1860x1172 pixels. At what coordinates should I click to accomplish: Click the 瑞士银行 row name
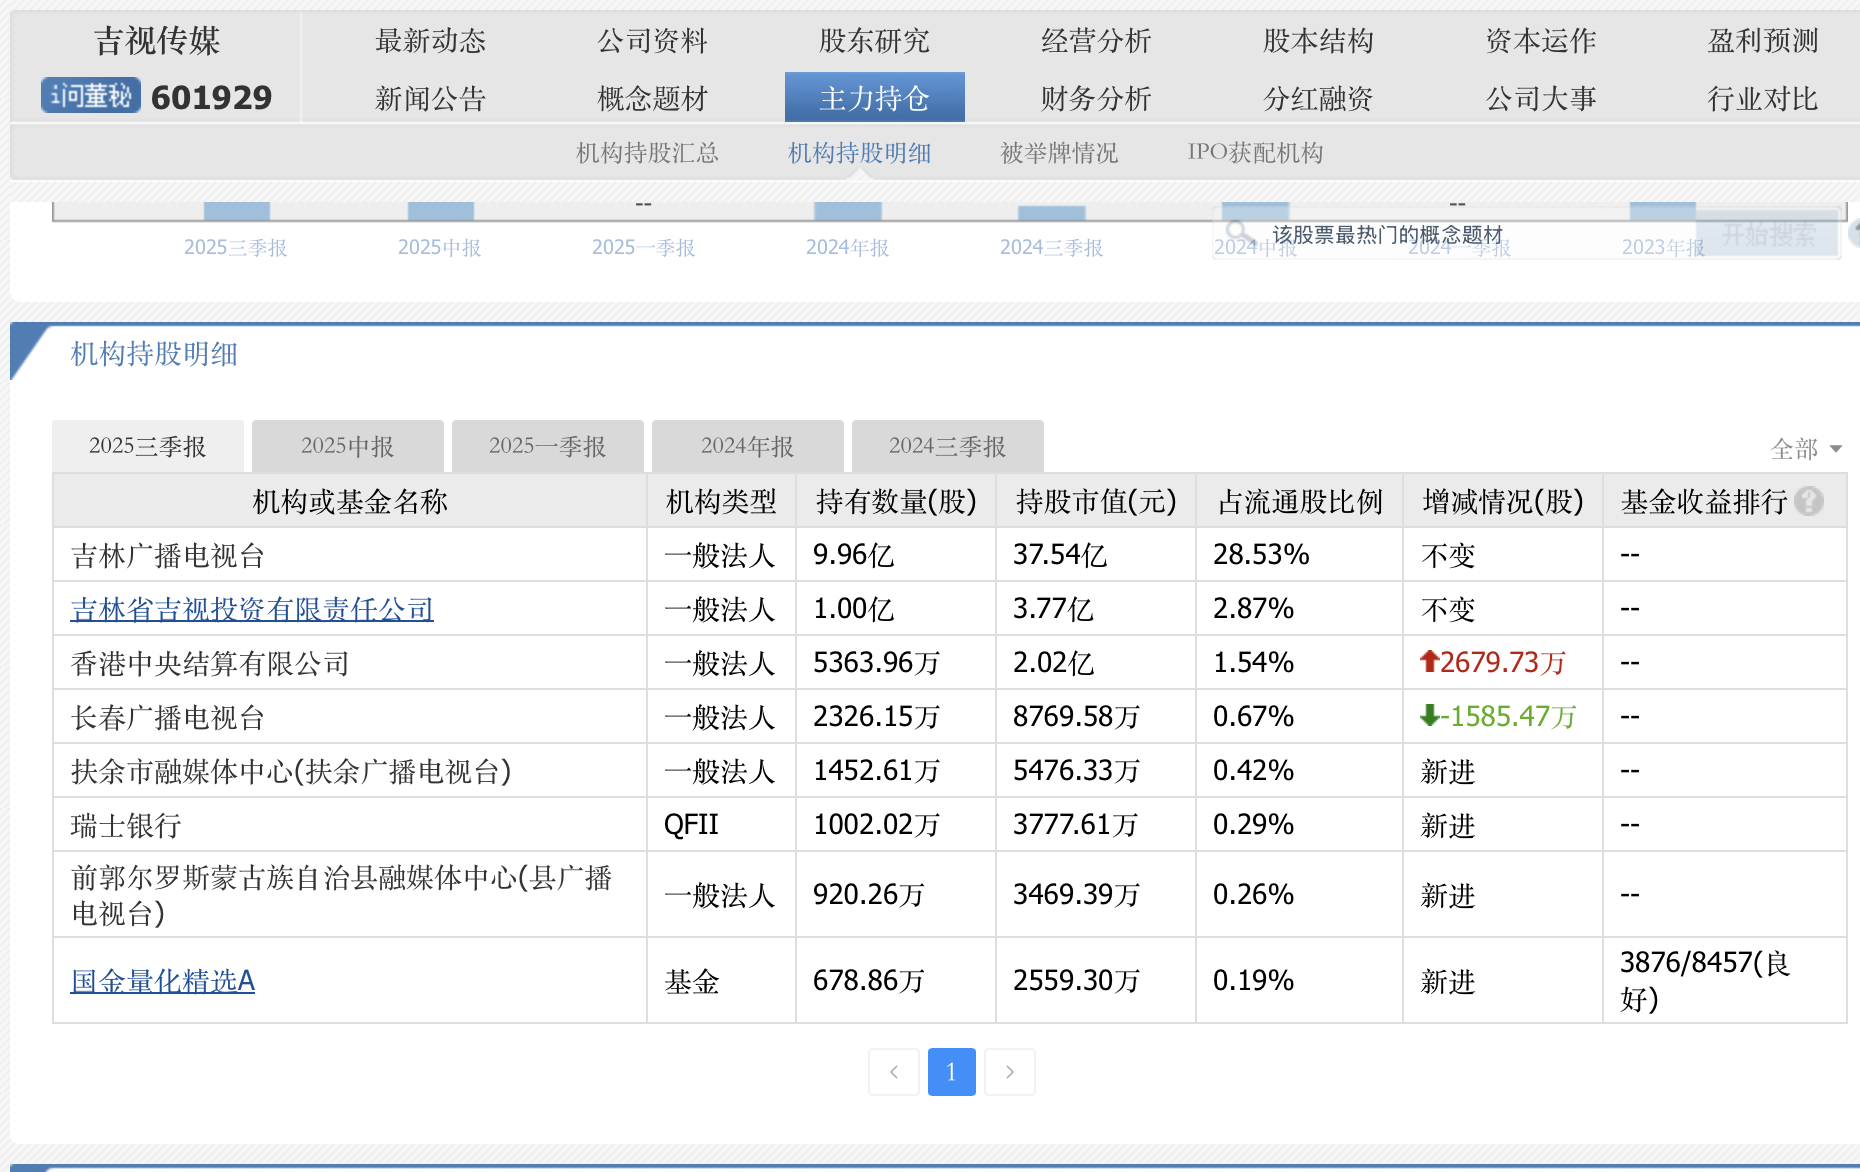126,825
